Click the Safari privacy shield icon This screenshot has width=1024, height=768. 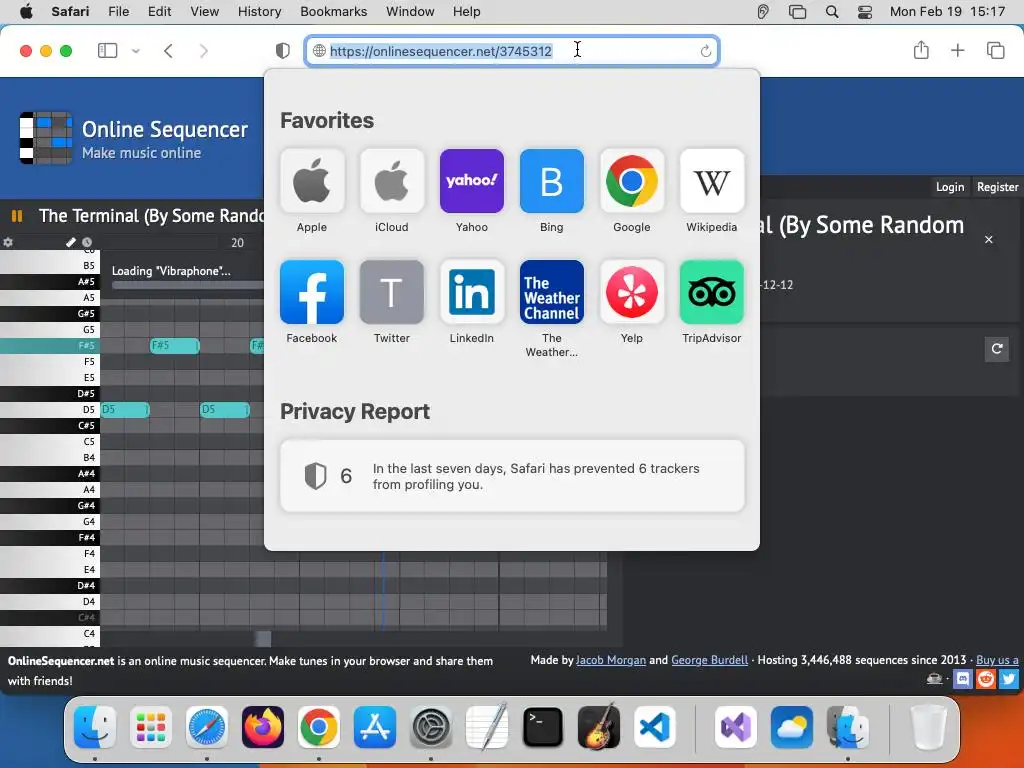[283, 51]
